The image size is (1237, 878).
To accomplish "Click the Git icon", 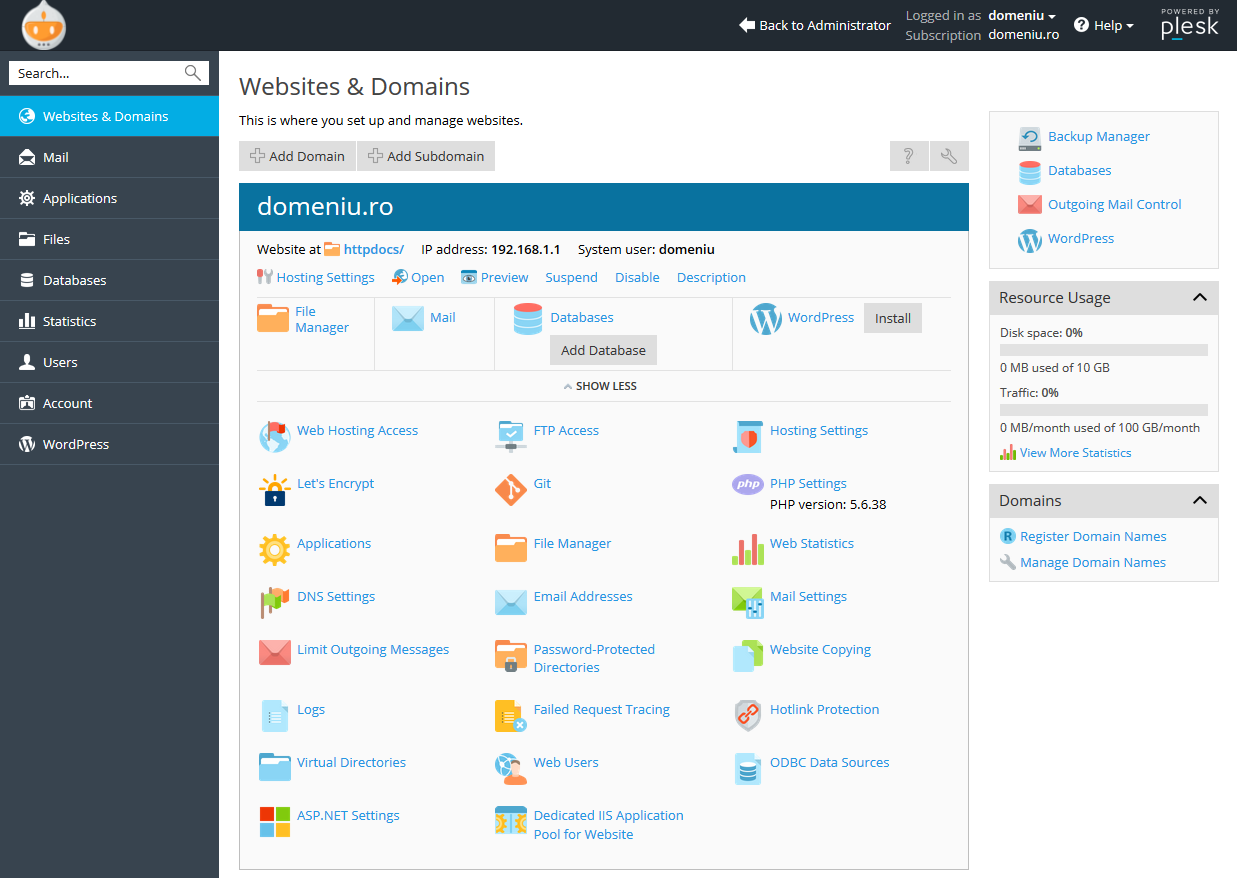I will pos(511,489).
